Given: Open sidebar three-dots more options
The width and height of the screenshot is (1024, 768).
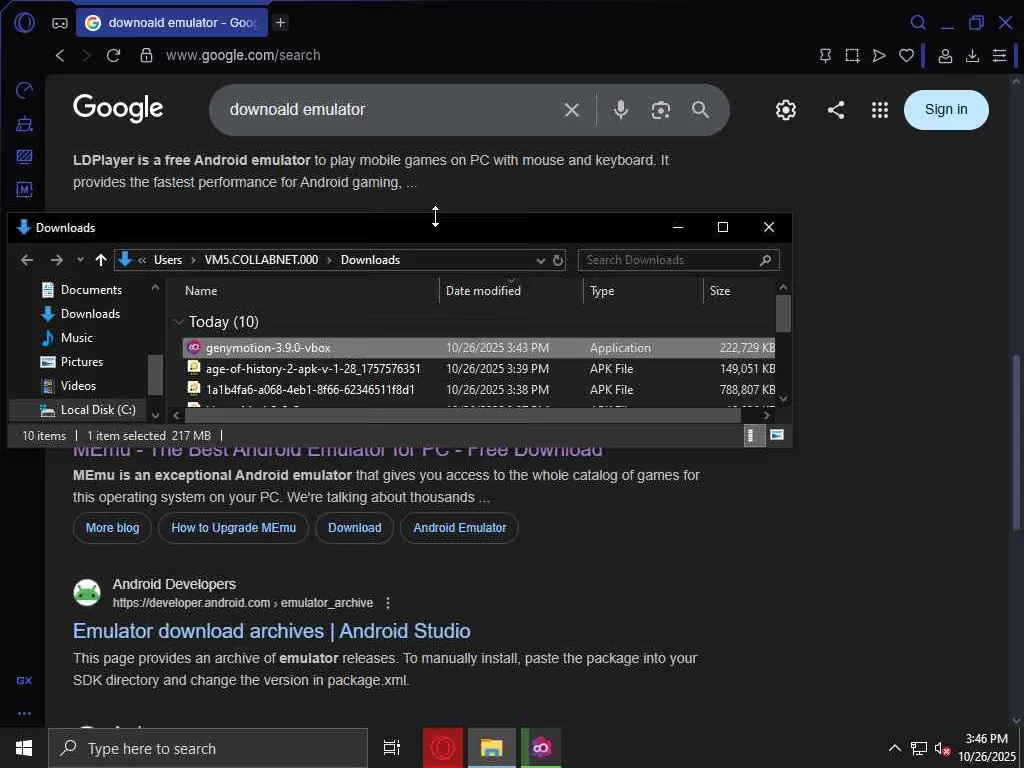Looking at the screenshot, I should click(24, 713).
